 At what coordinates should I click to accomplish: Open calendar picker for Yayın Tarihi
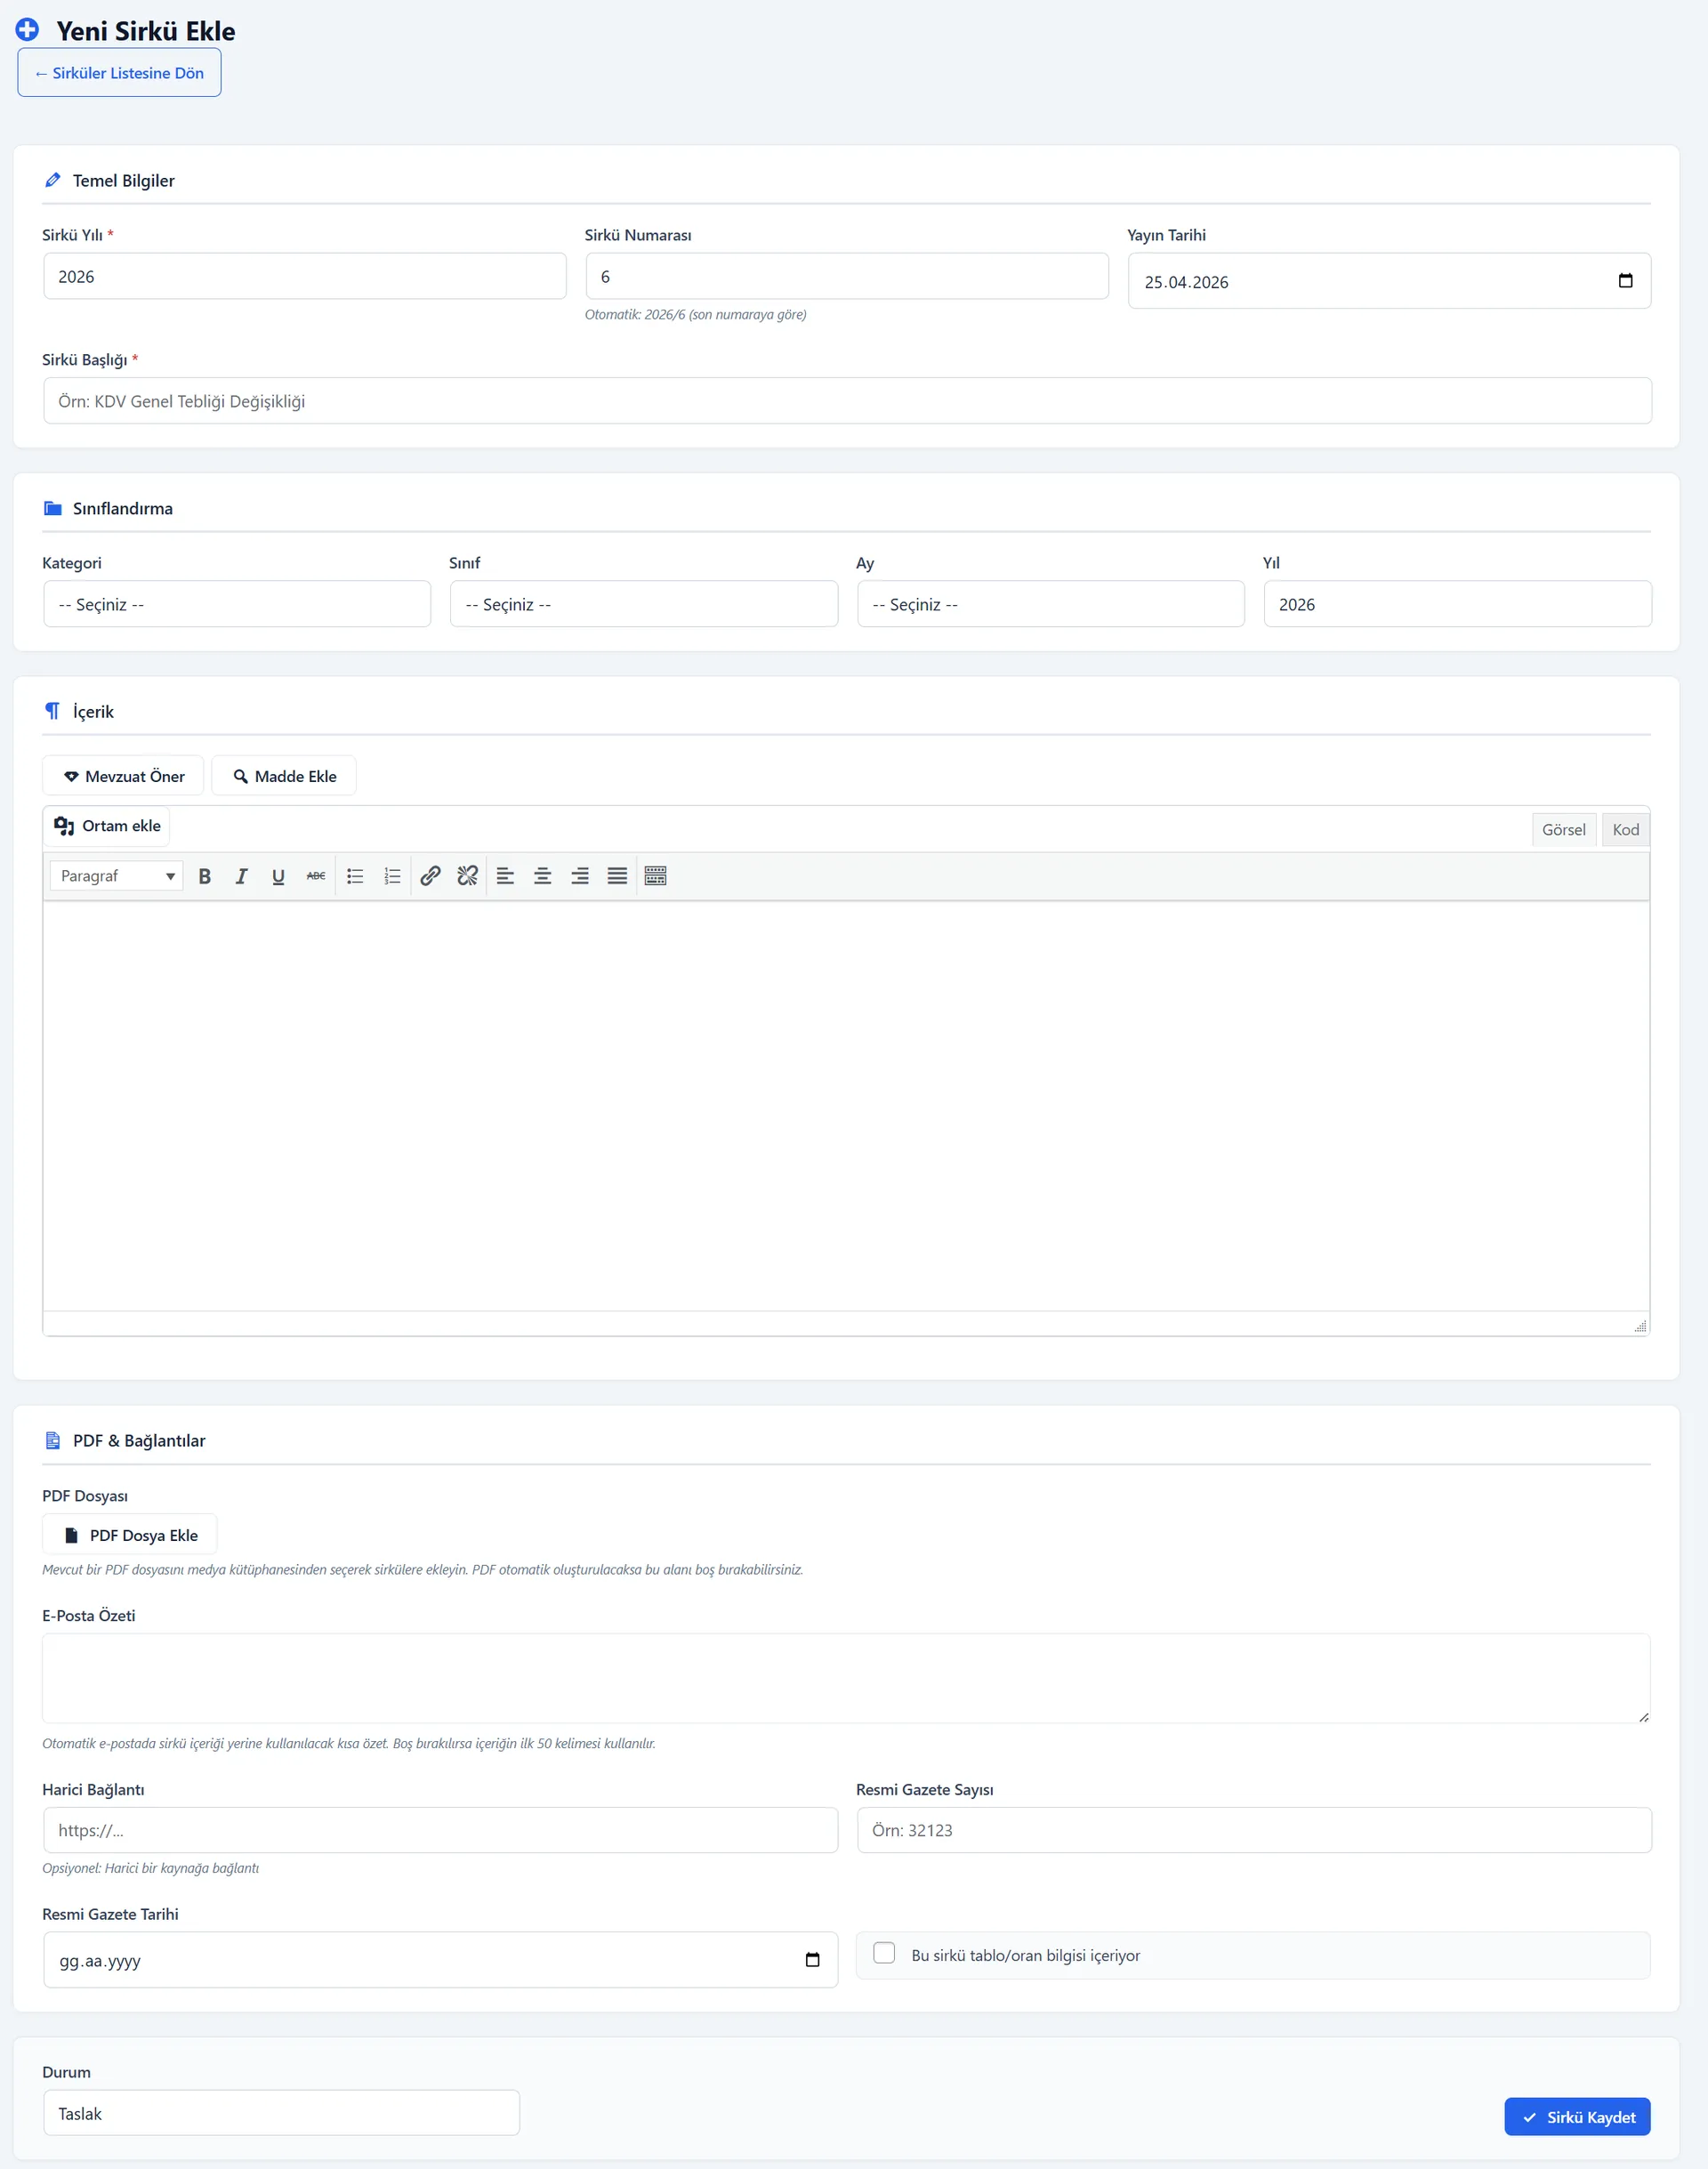tap(1626, 281)
